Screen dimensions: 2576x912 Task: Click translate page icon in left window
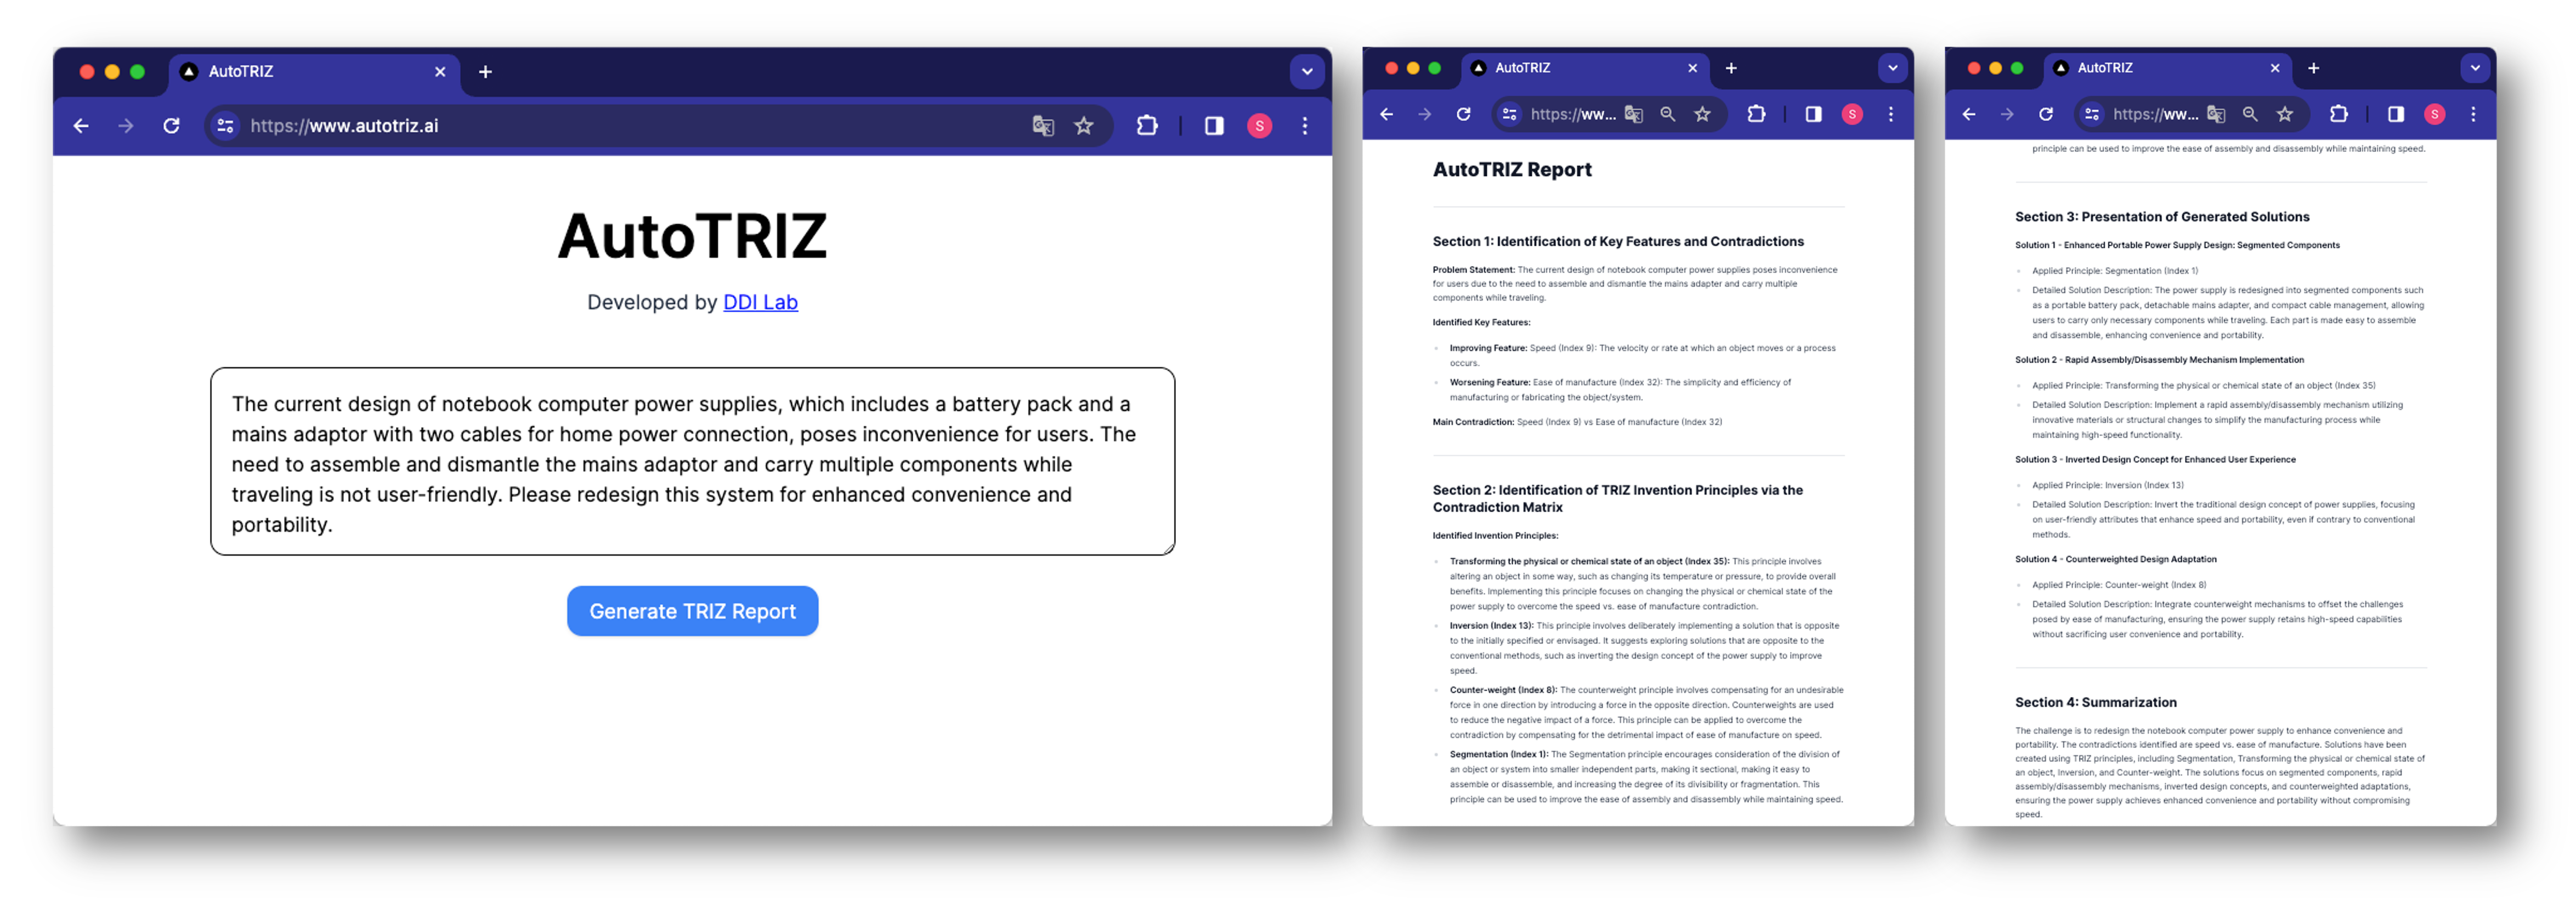[1043, 126]
